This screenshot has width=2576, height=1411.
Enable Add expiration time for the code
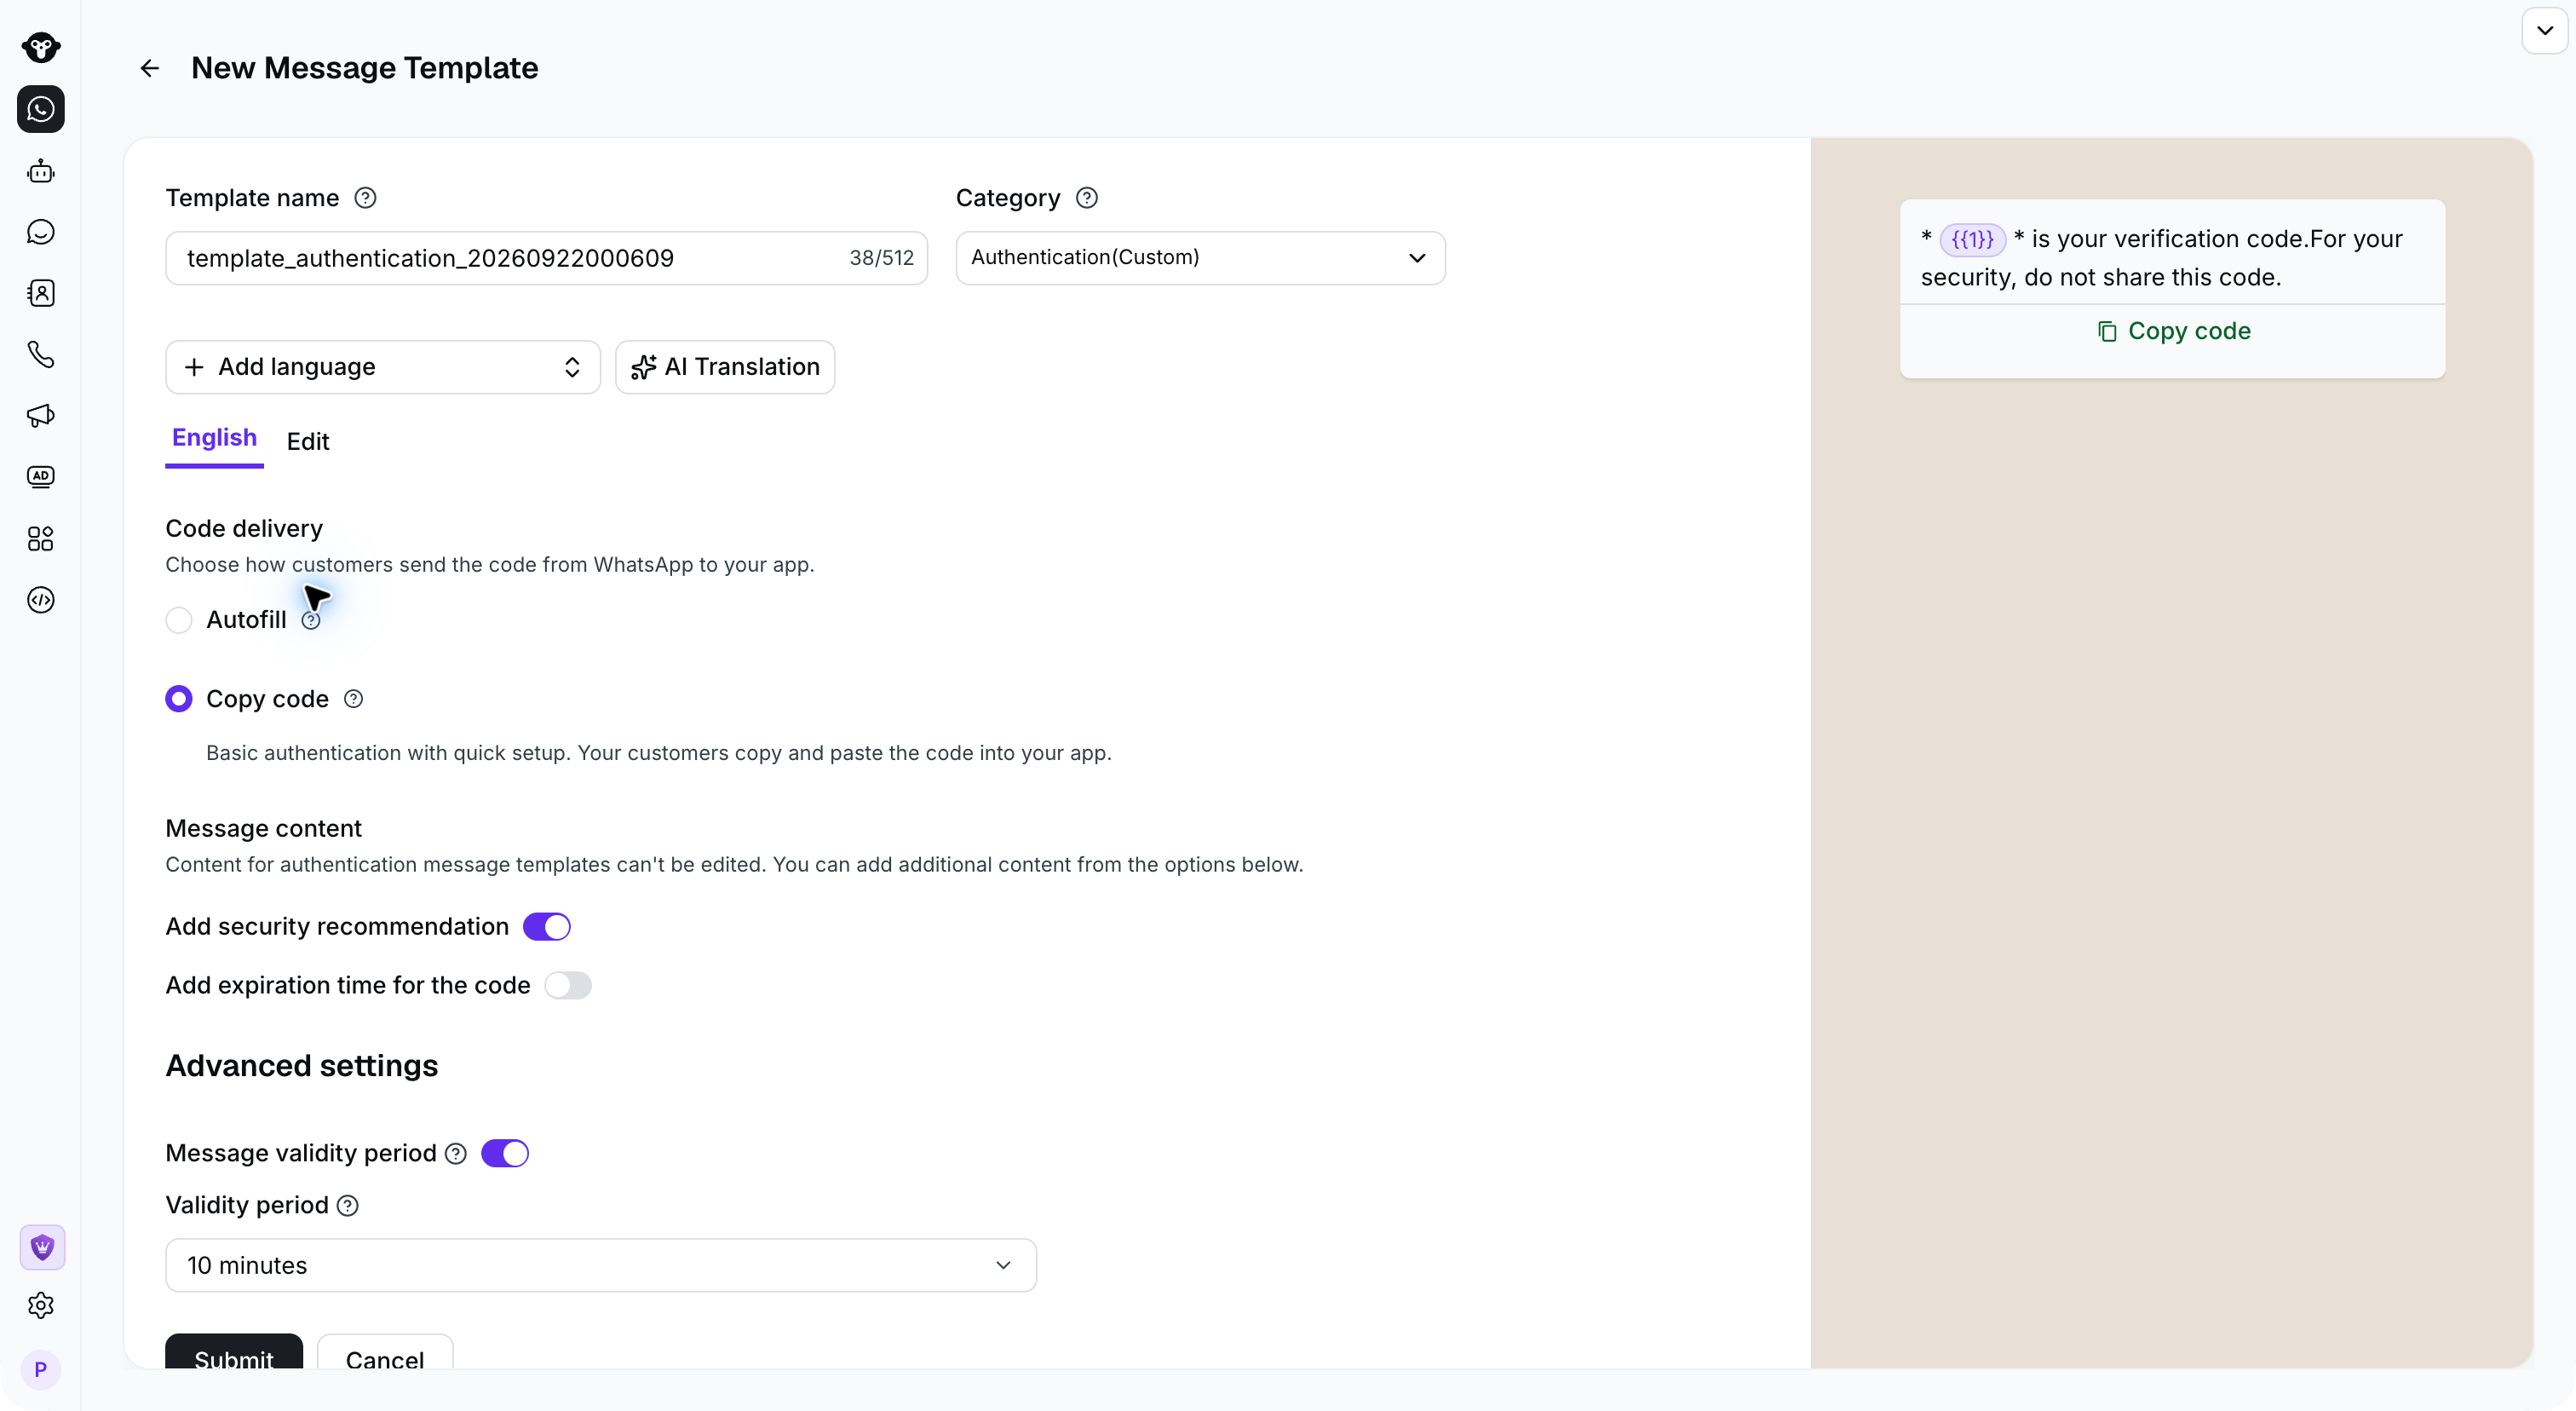[568, 986]
